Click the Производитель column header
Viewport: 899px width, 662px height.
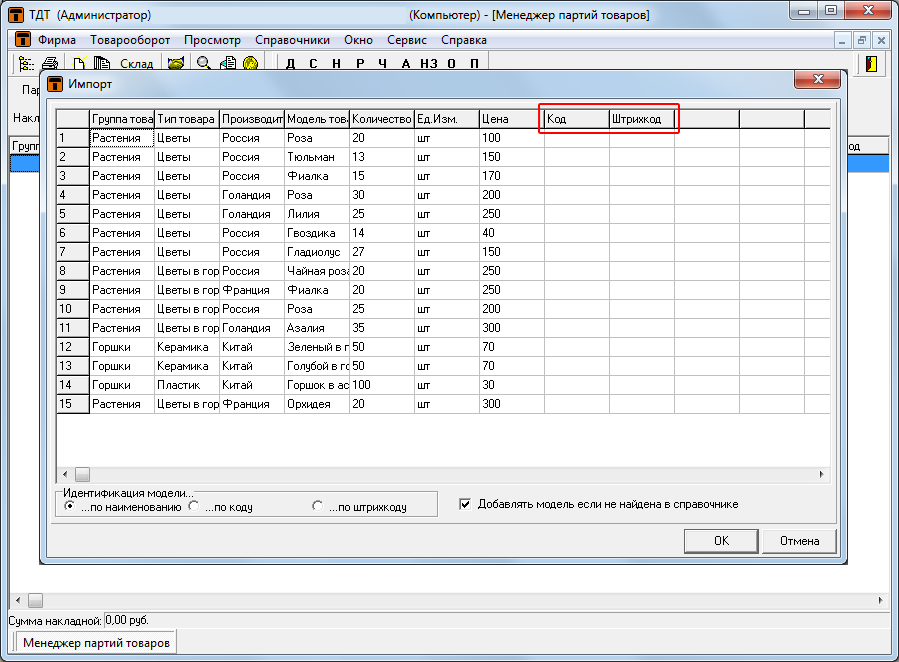pyautogui.click(x=252, y=119)
